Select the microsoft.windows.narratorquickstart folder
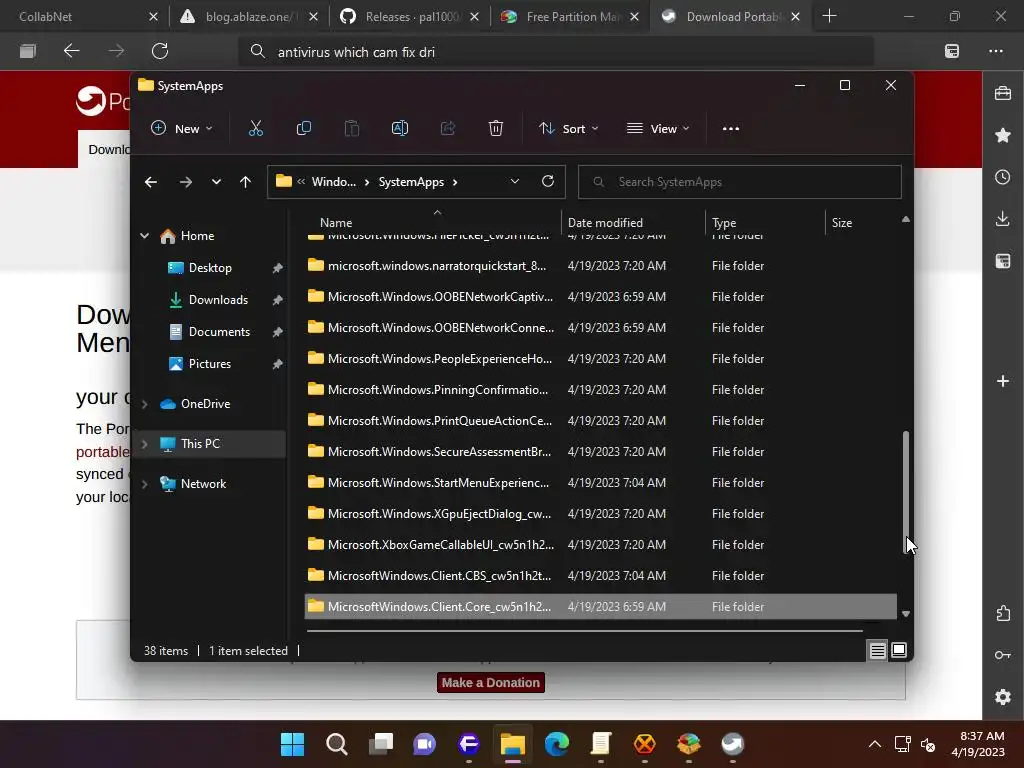The width and height of the screenshot is (1024, 768). tap(601, 266)
